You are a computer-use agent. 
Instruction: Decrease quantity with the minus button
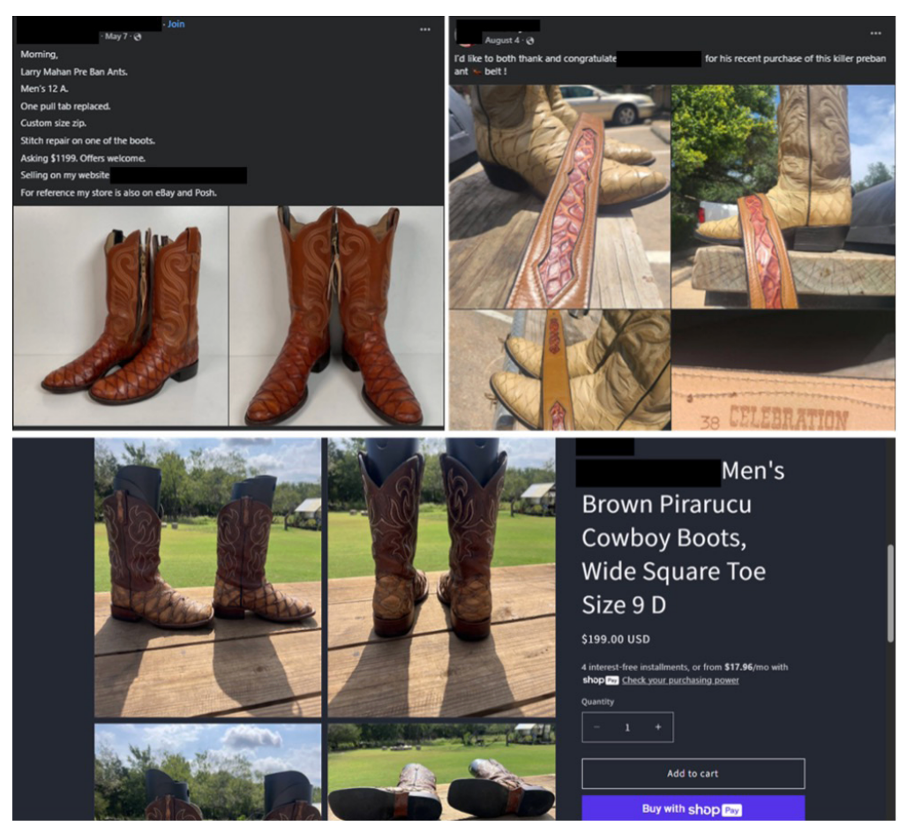pyautogui.click(x=597, y=727)
